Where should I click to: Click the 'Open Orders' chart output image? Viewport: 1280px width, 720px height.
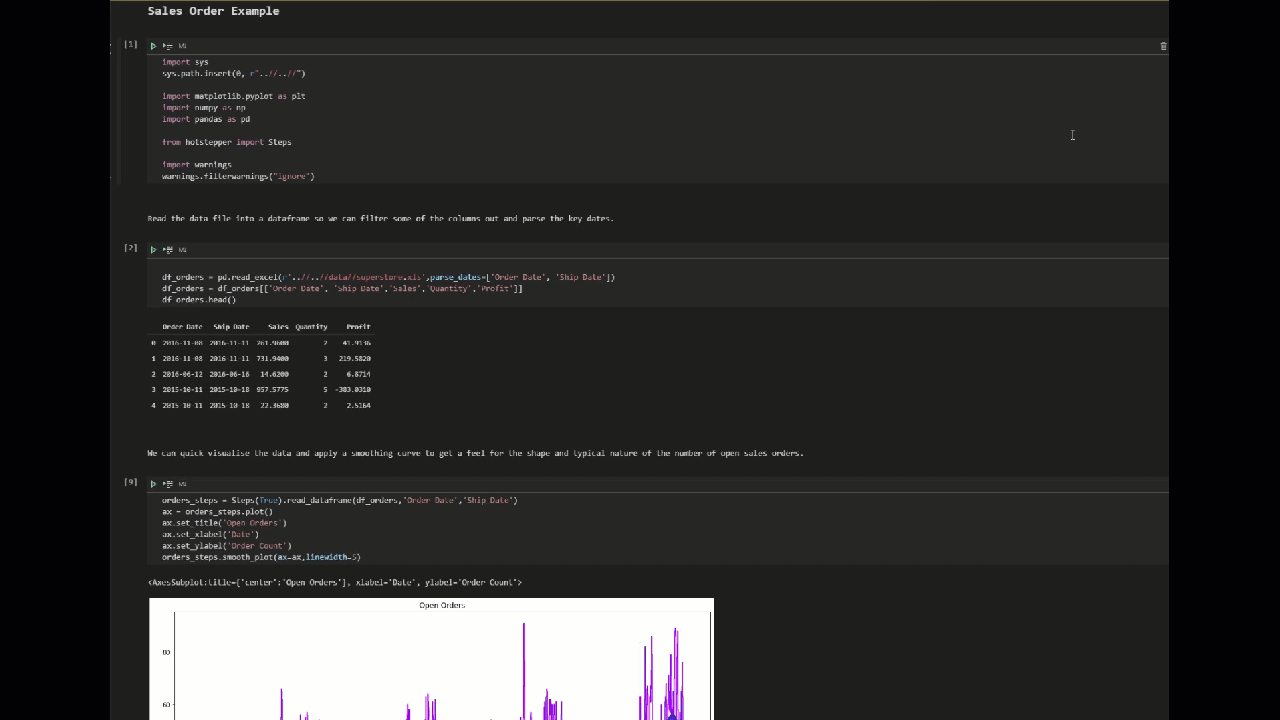[x=431, y=659]
